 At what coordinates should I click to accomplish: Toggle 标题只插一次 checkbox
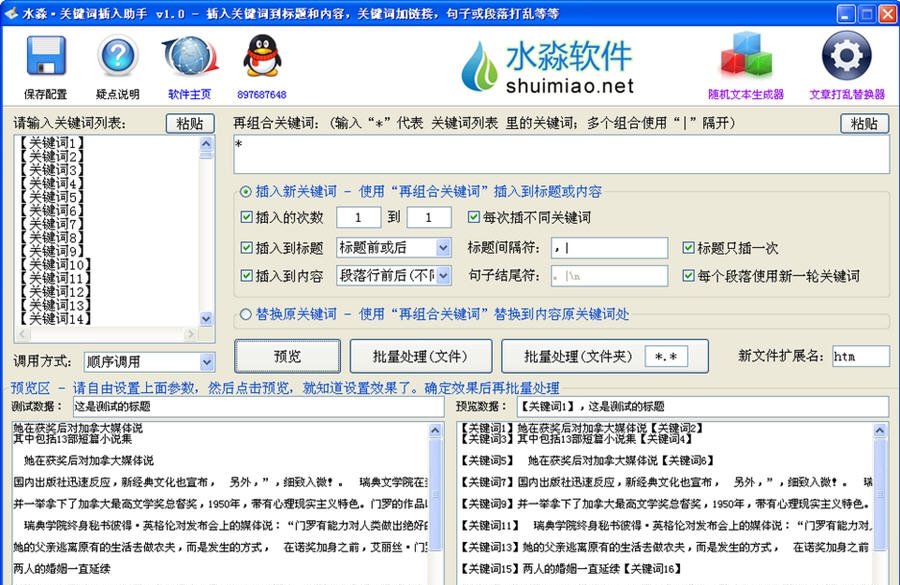(x=688, y=248)
